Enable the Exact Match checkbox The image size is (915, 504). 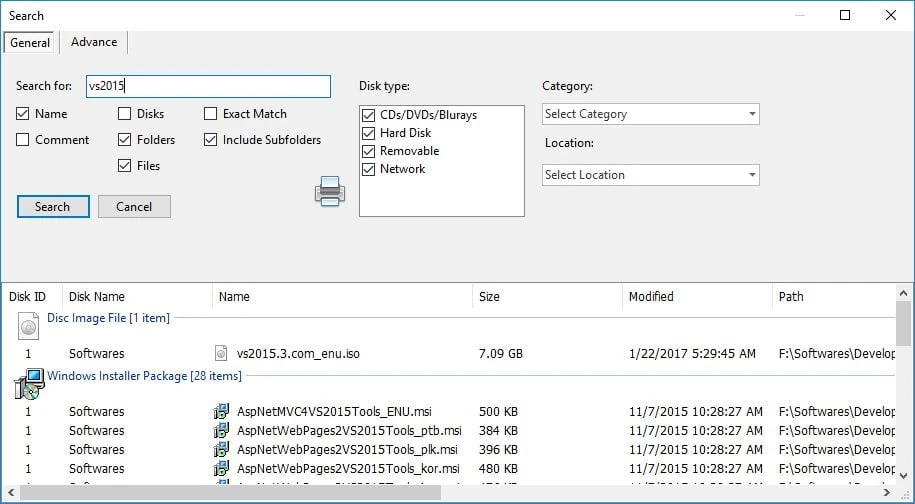[211, 114]
